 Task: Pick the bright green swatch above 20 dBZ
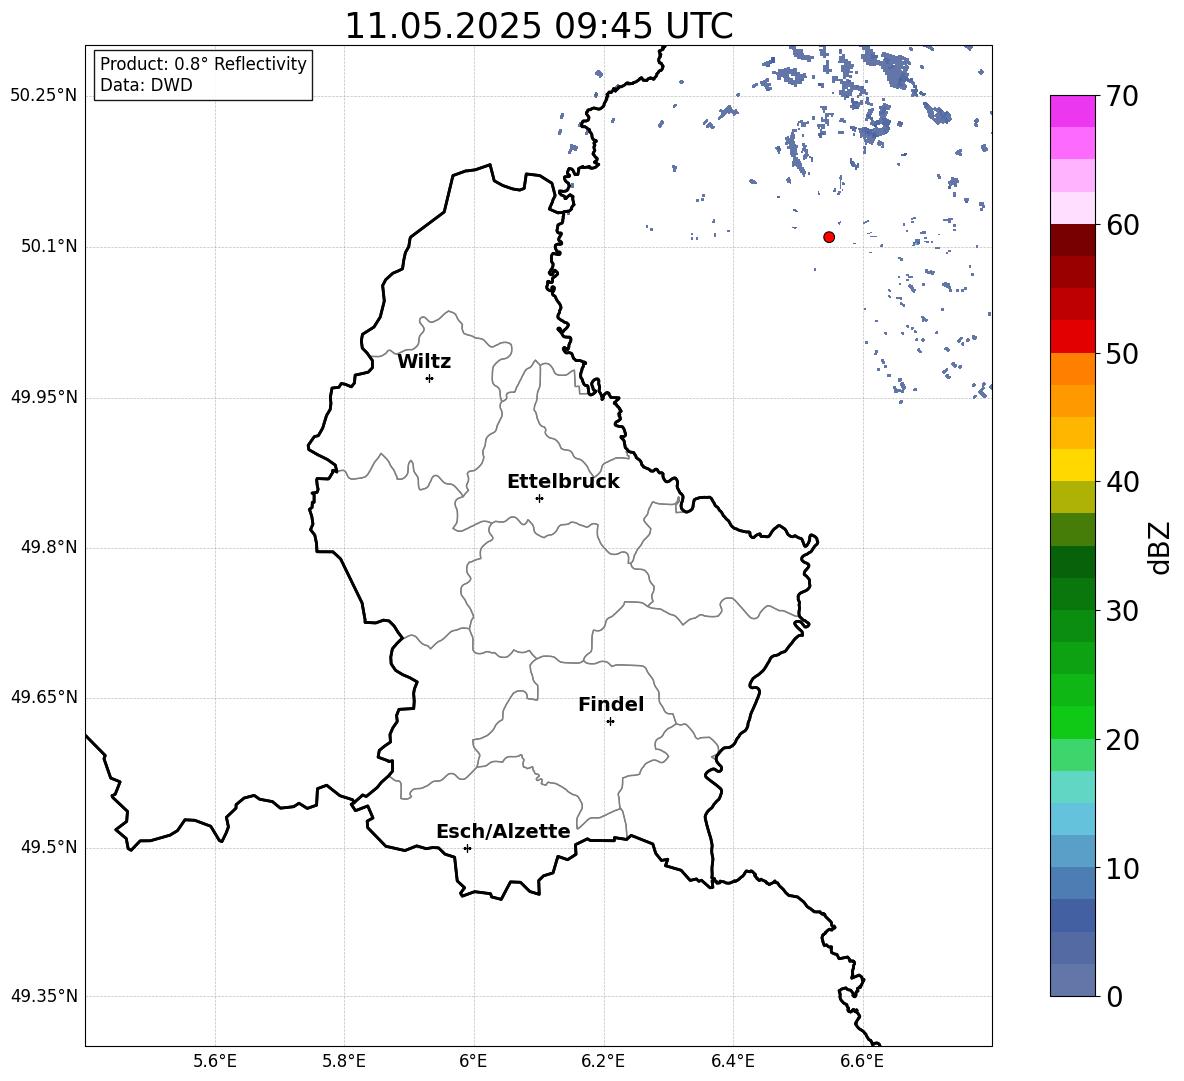1073,722
